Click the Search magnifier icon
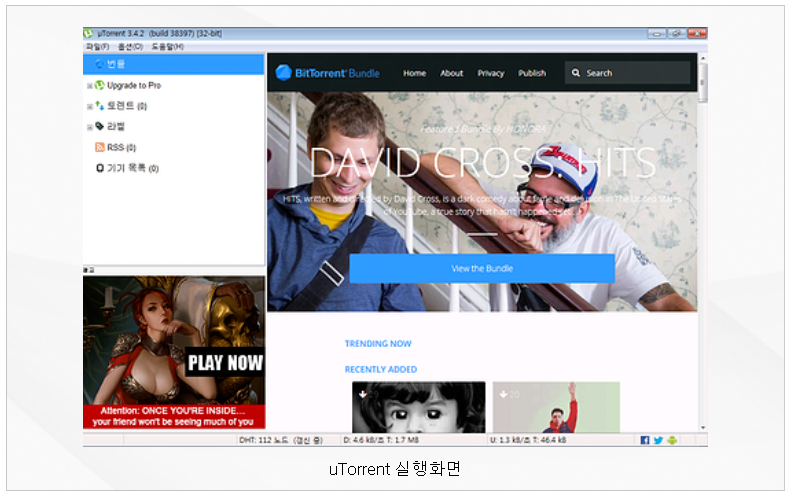The height and width of the screenshot is (495, 790). (576, 73)
